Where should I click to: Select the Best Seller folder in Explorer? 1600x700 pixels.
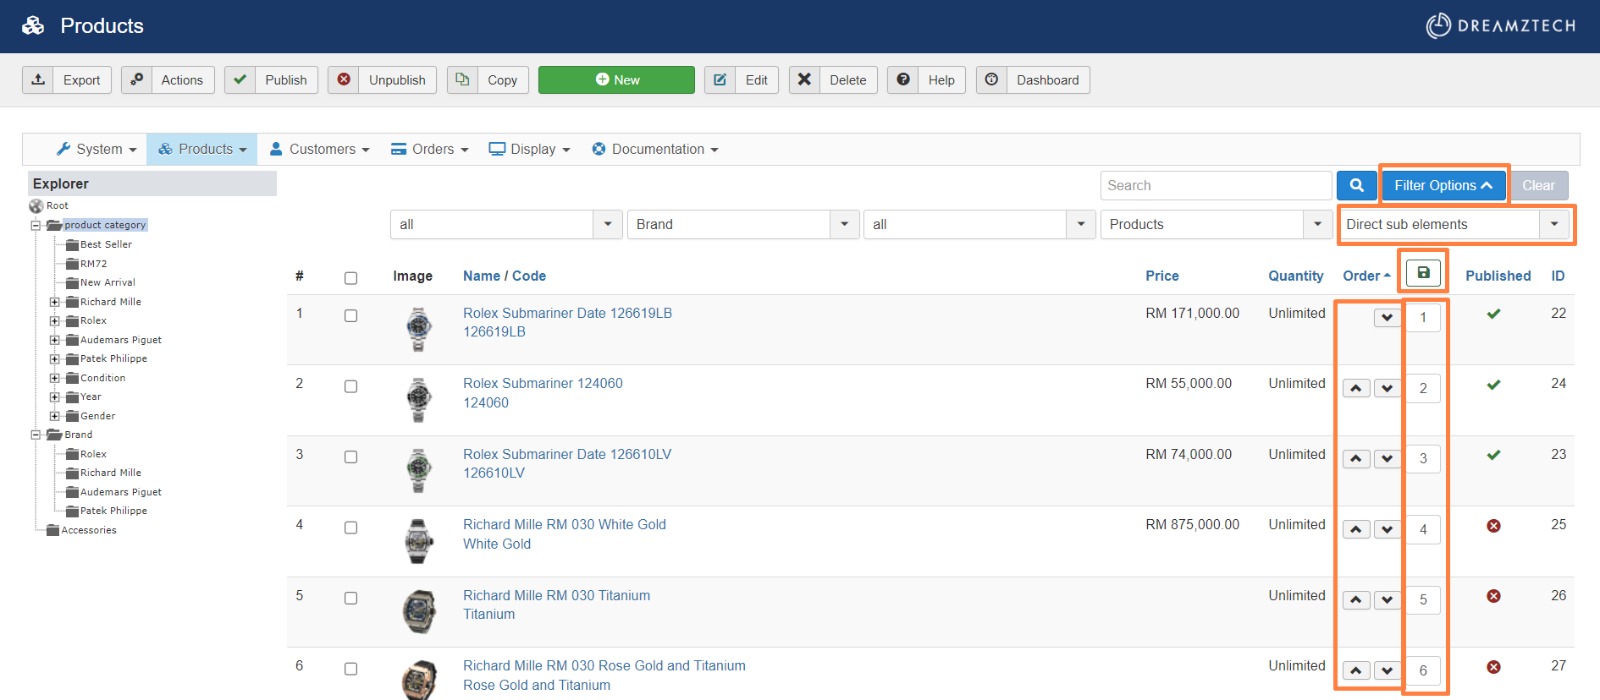point(106,244)
